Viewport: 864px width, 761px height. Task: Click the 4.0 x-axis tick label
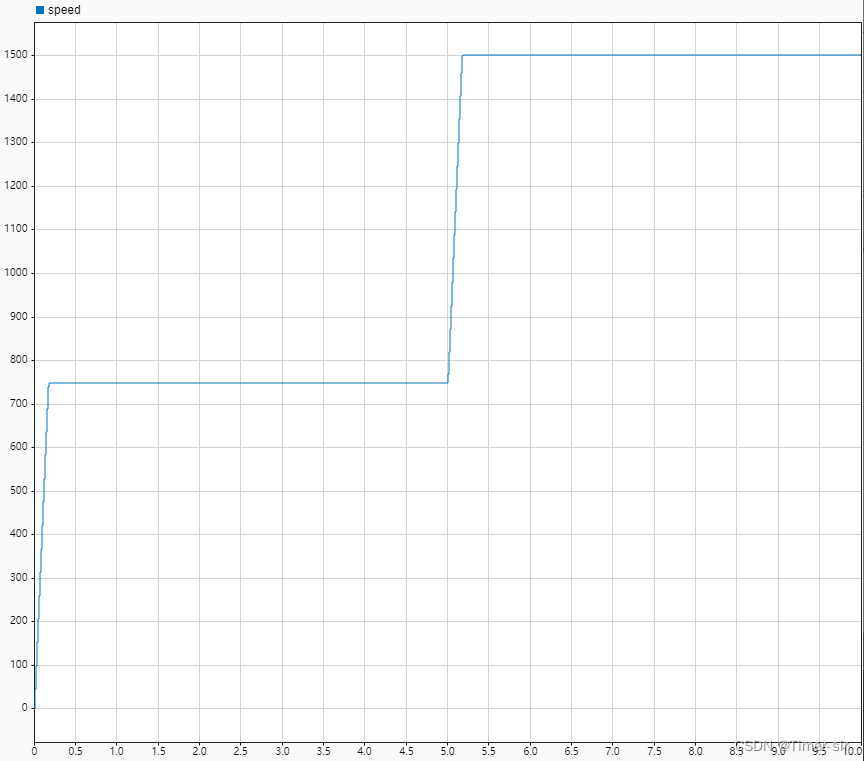(x=364, y=751)
